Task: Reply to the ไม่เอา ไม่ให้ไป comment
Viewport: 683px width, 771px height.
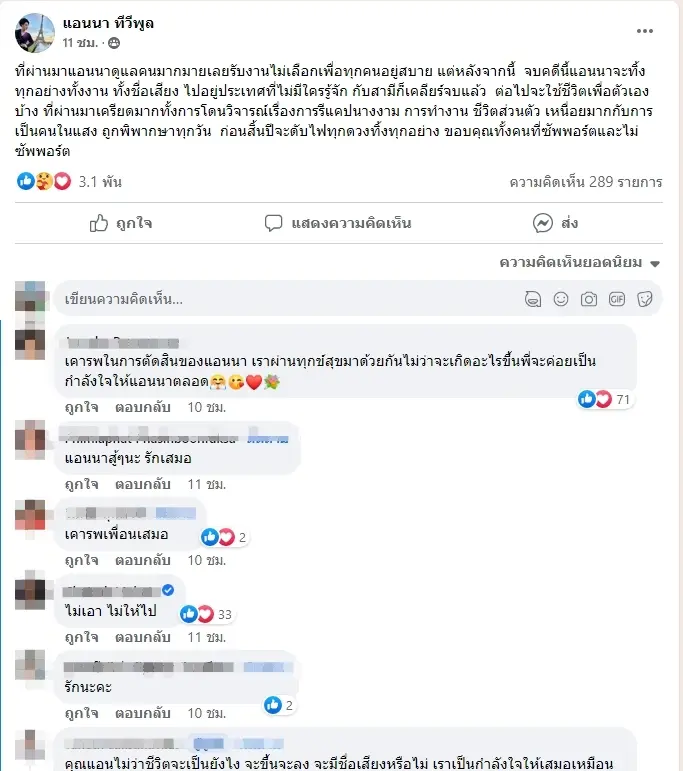Action: point(143,637)
